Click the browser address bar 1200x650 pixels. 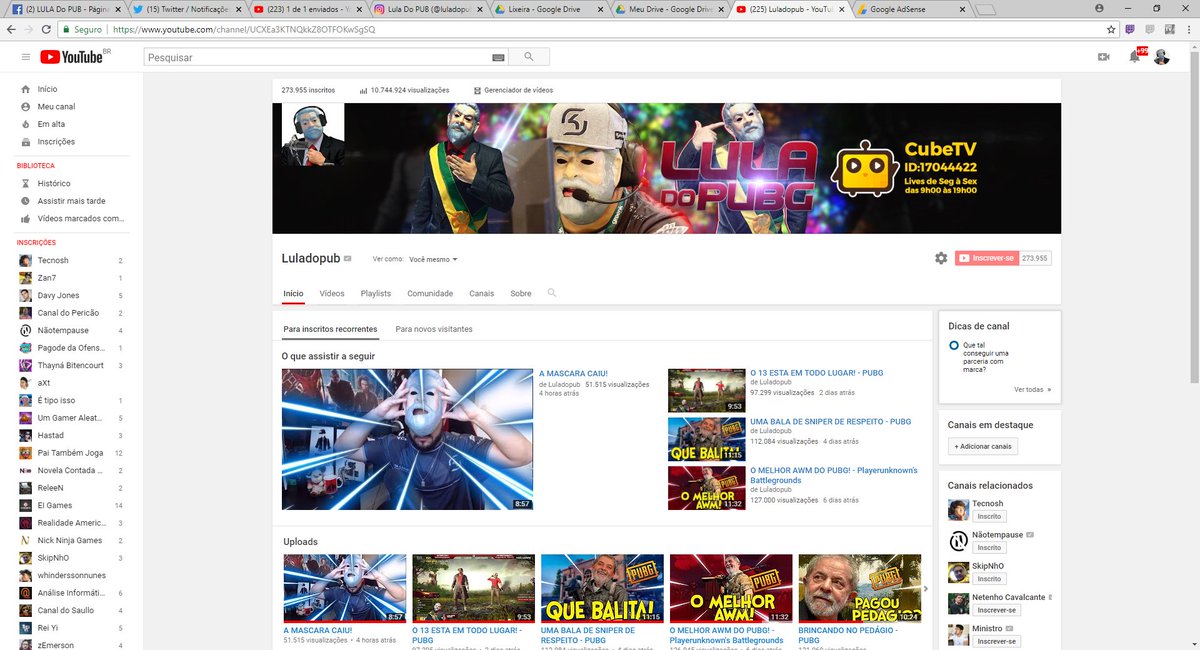point(590,30)
